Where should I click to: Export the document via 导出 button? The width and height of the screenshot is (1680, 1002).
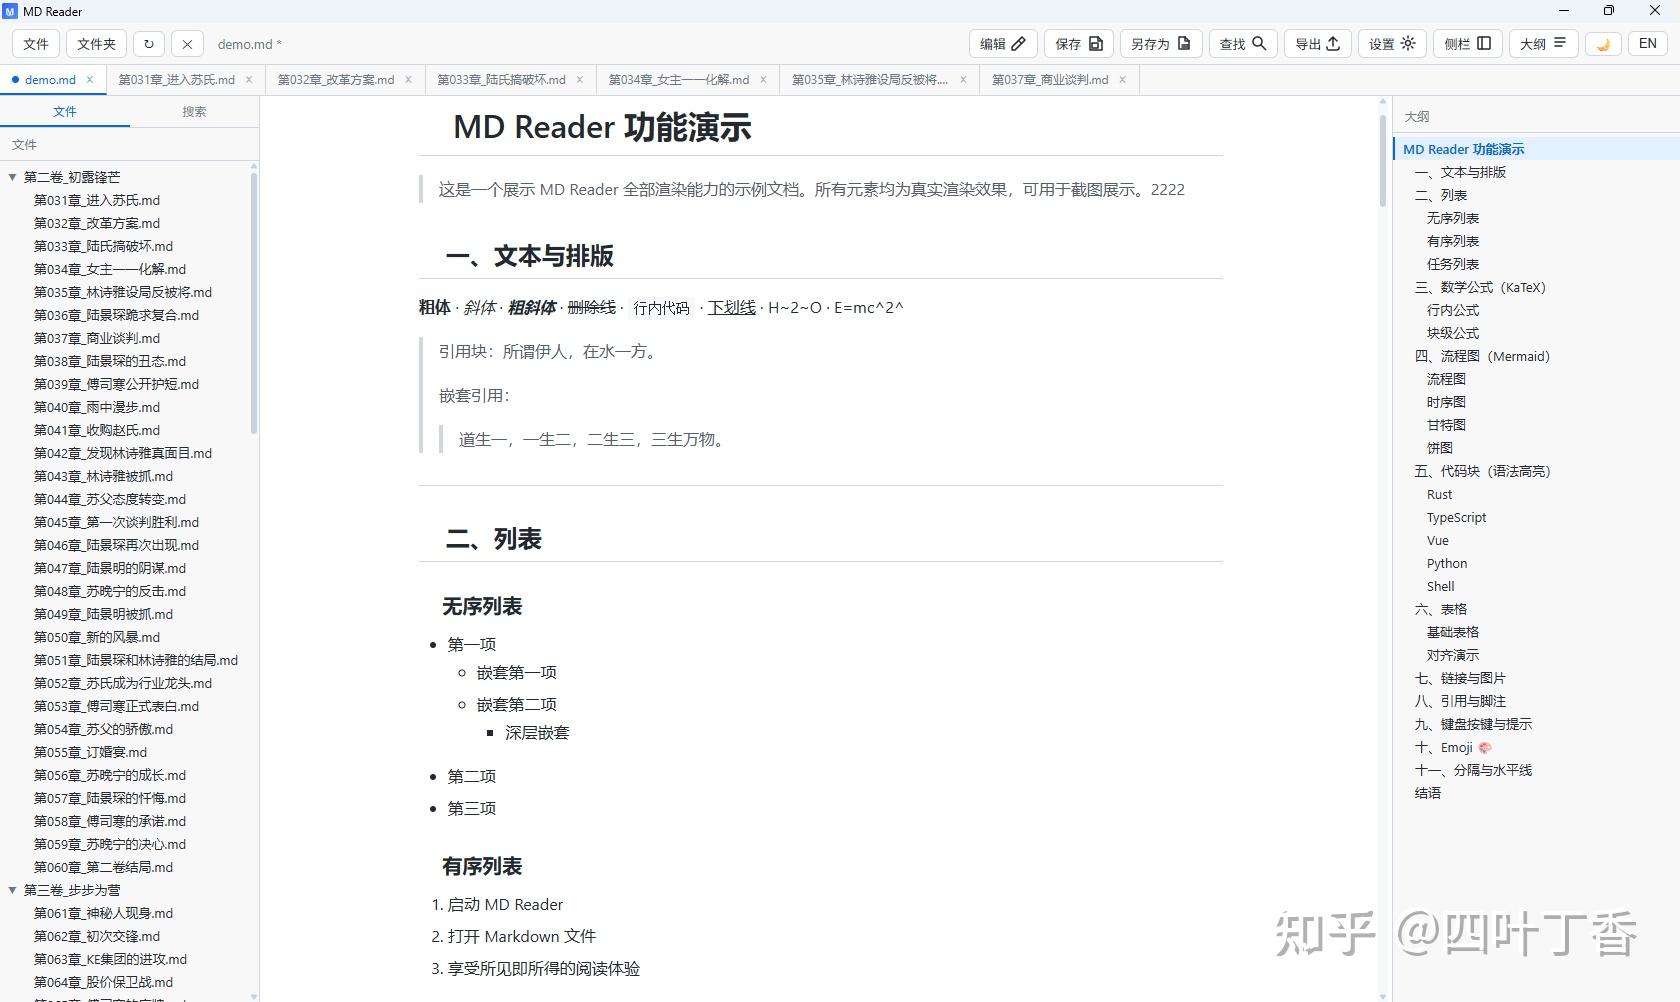point(1318,44)
